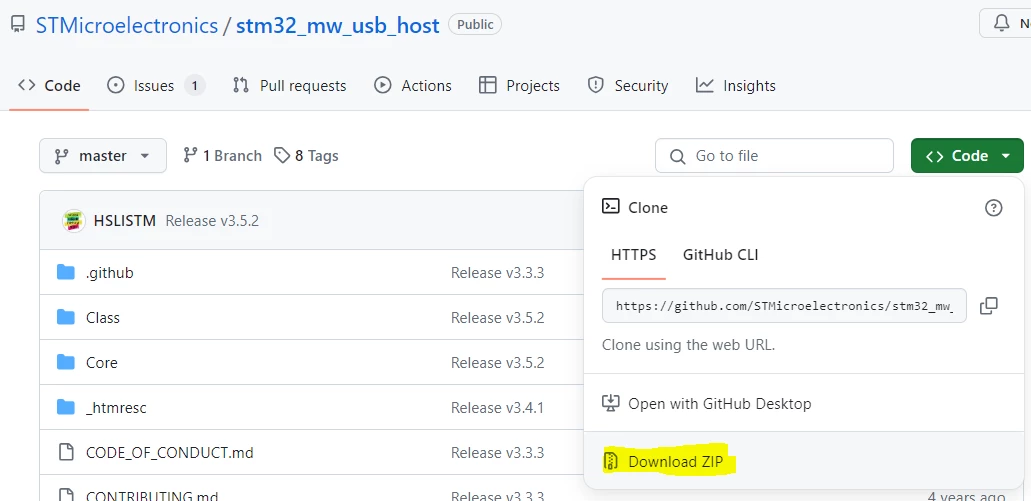Open the HSLISTM author link
Image resolution: width=1031 pixels, height=501 pixels.
pyautogui.click(x=125, y=221)
